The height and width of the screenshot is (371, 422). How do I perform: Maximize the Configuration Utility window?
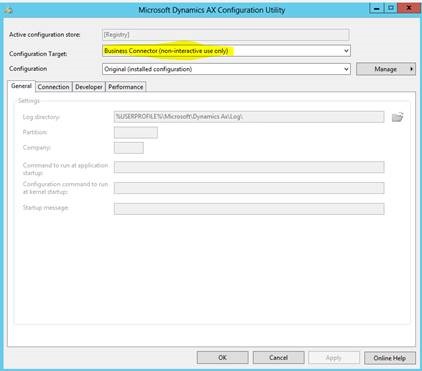(x=390, y=8)
